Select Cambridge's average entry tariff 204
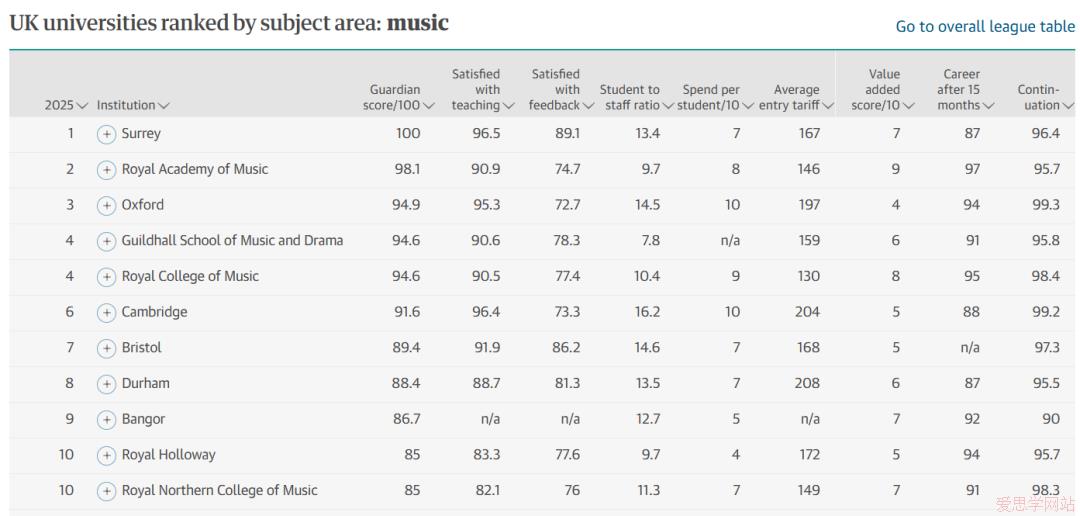The width and height of the screenshot is (1080, 516). coord(807,312)
